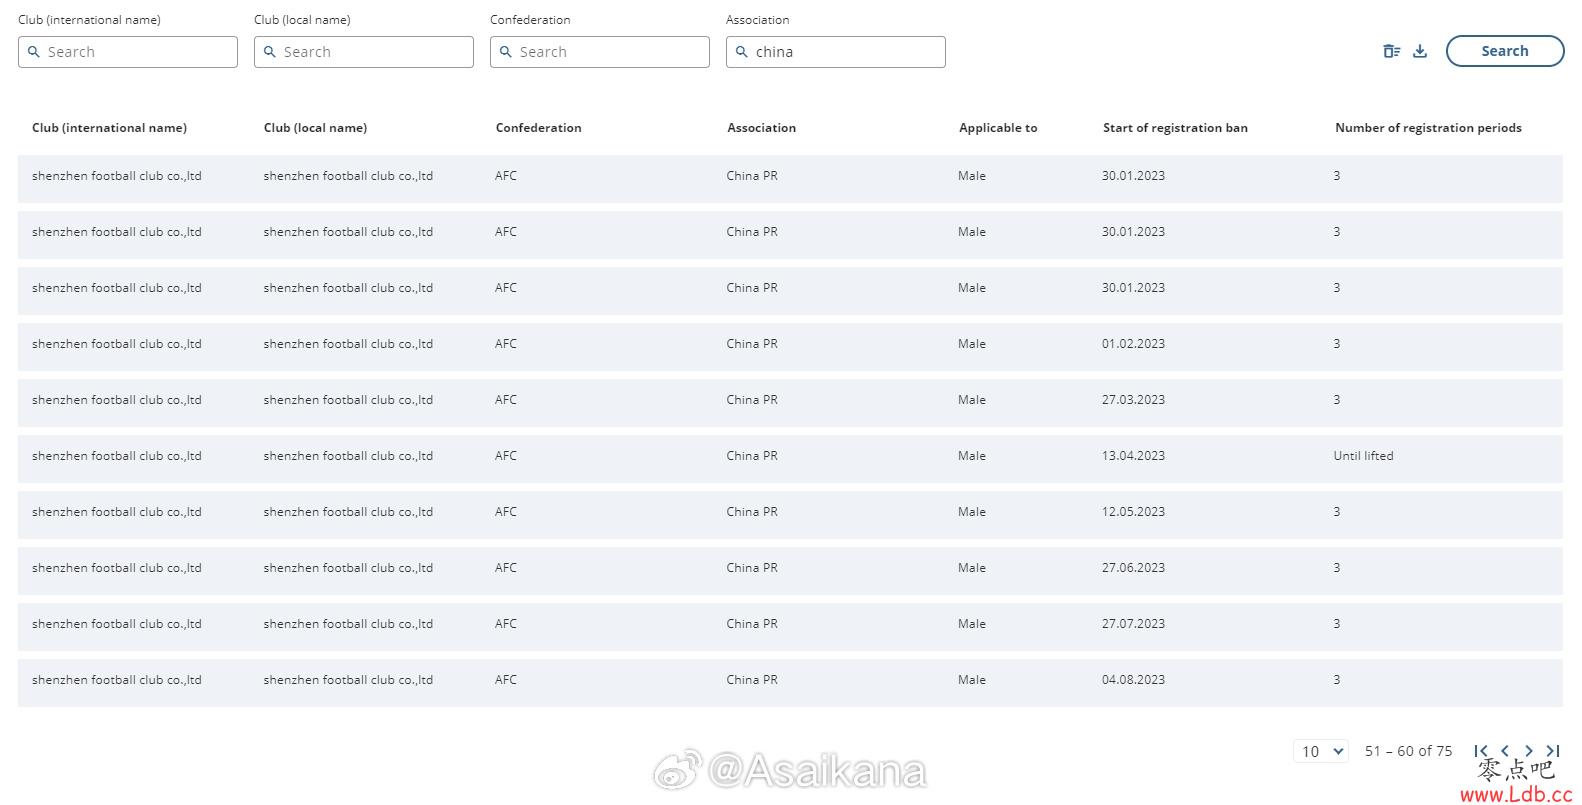
Task: Click 'Male' in the 13.04.2023 row
Action: pyautogui.click(x=972, y=456)
